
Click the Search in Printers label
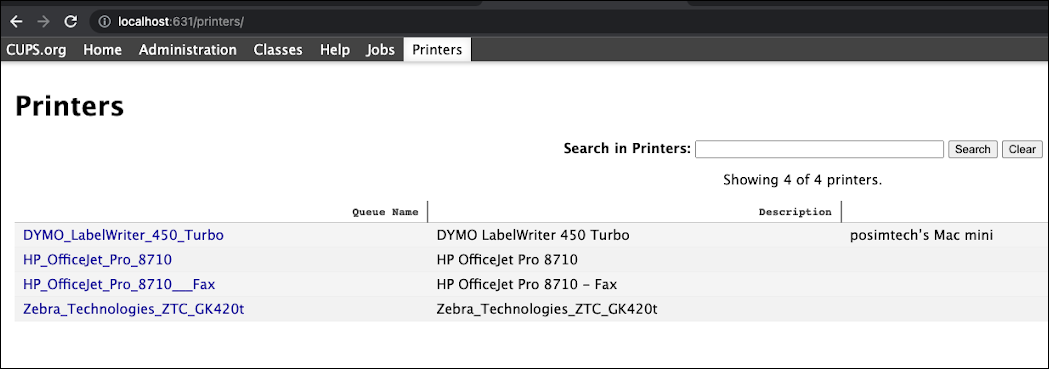pos(627,148)
